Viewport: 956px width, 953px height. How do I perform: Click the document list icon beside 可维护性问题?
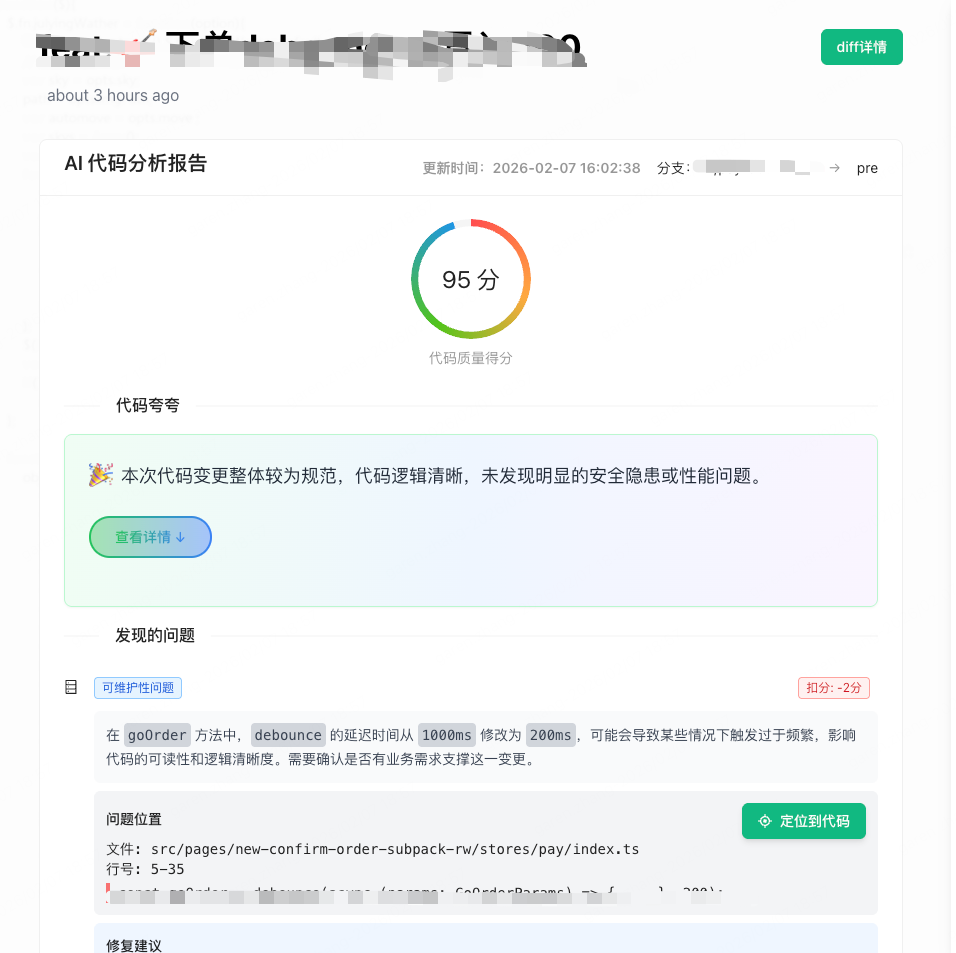tap(71, 687)
